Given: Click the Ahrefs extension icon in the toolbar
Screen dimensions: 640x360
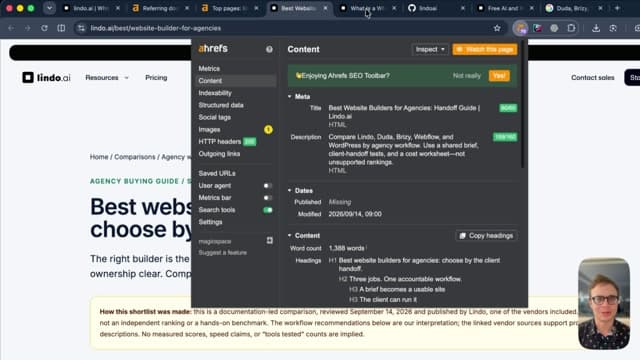Looking at the screenshot, I should tap(520, 28).
